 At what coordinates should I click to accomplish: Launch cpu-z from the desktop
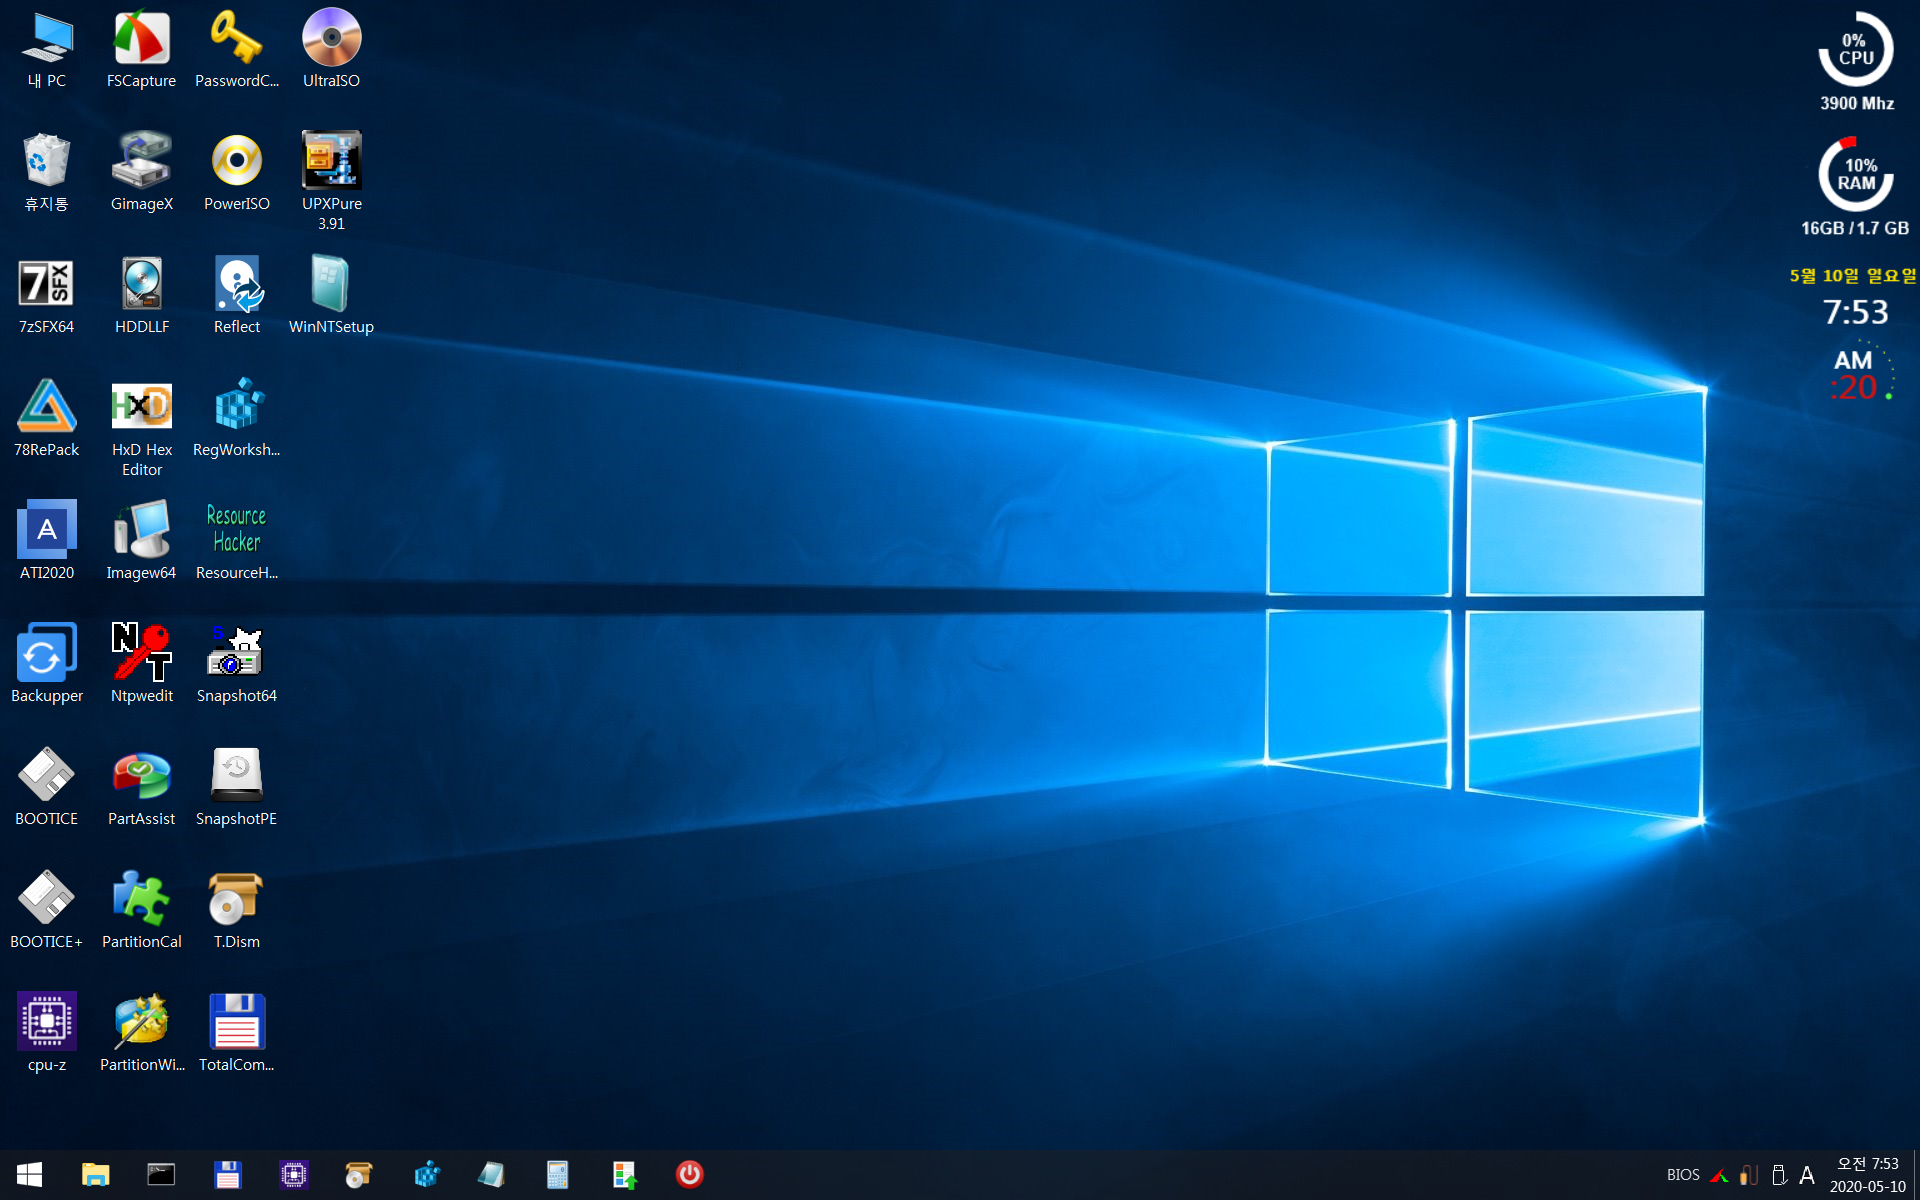point(47,1034)
